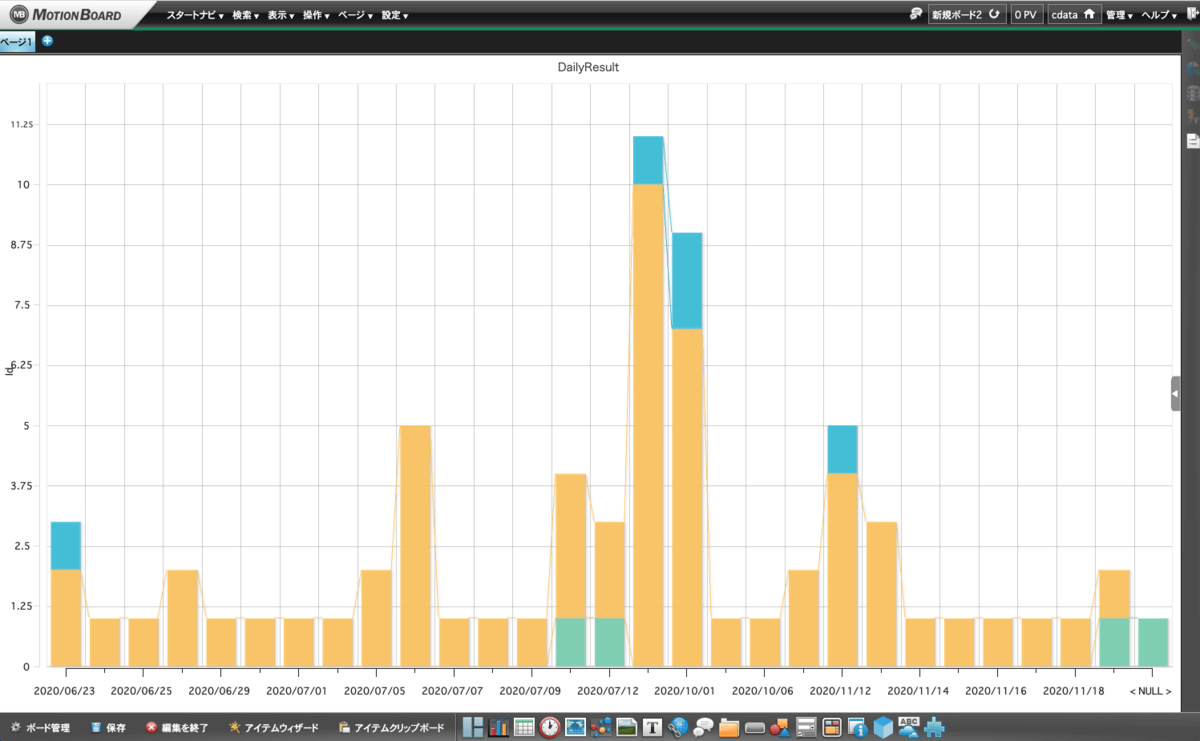Image resolution: width=1200 pixels, height=741 pixels.
Task: Click the 保存 save button
Action: 108,728
